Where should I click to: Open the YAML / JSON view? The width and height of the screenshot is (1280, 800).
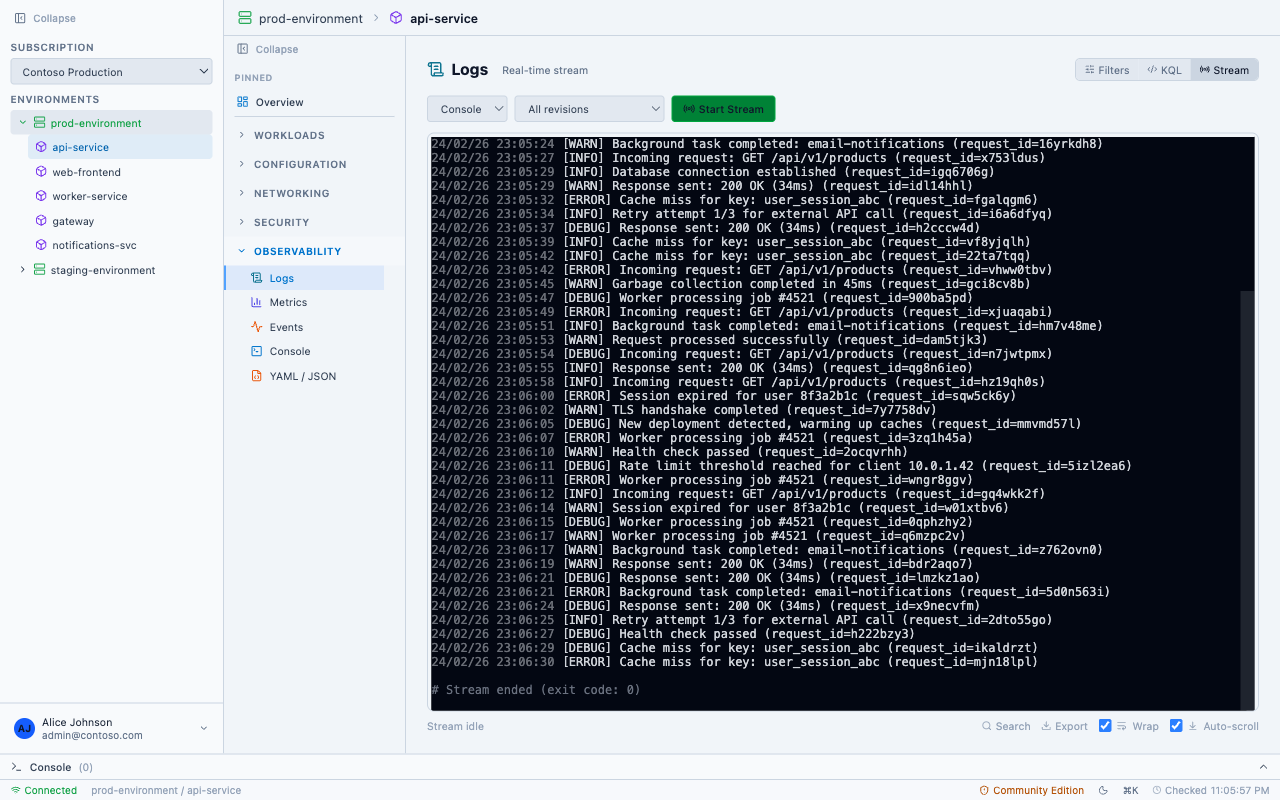tap(301, 375)
